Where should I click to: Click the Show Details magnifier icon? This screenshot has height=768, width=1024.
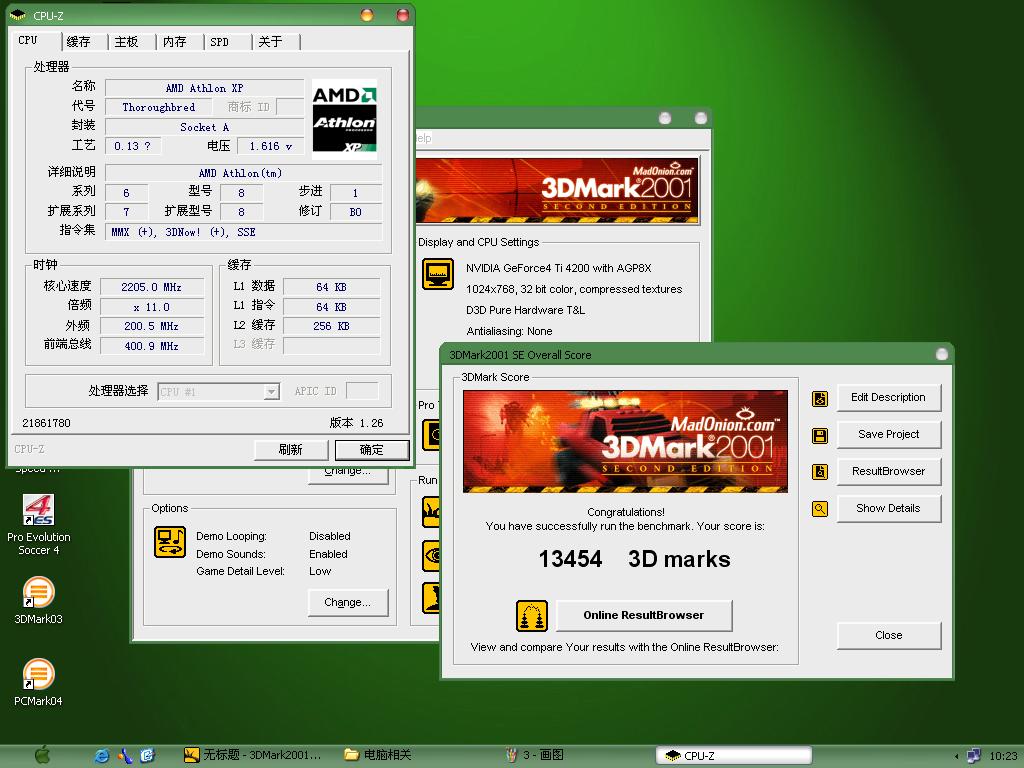coord(820,509)
